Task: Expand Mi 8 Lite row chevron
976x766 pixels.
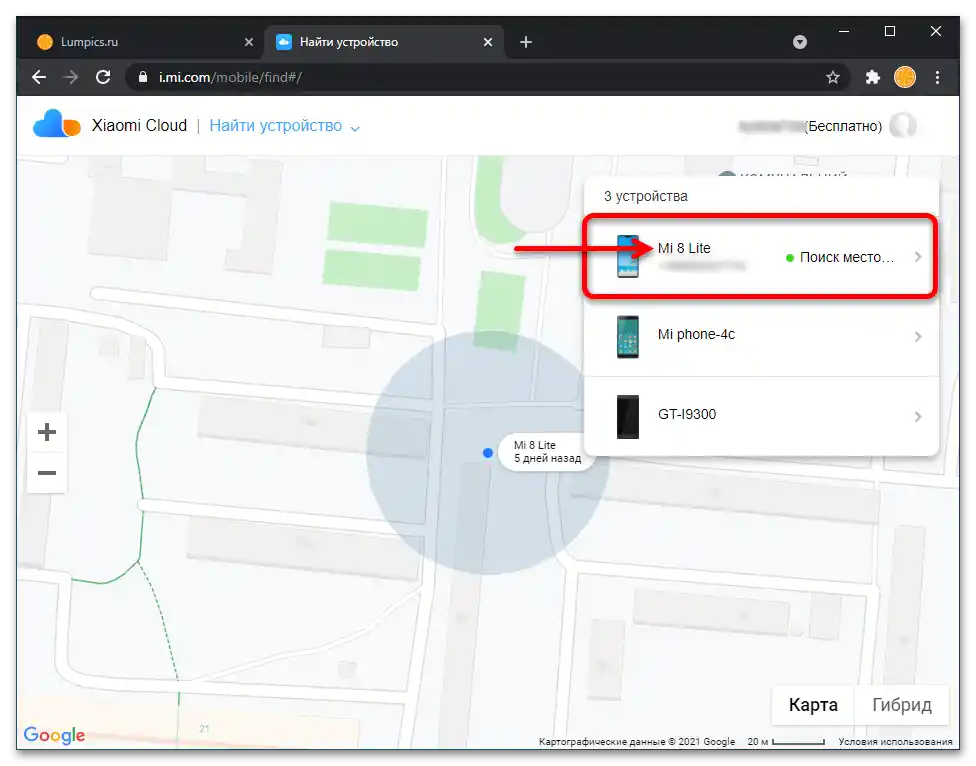Action: tap(917, 257)
